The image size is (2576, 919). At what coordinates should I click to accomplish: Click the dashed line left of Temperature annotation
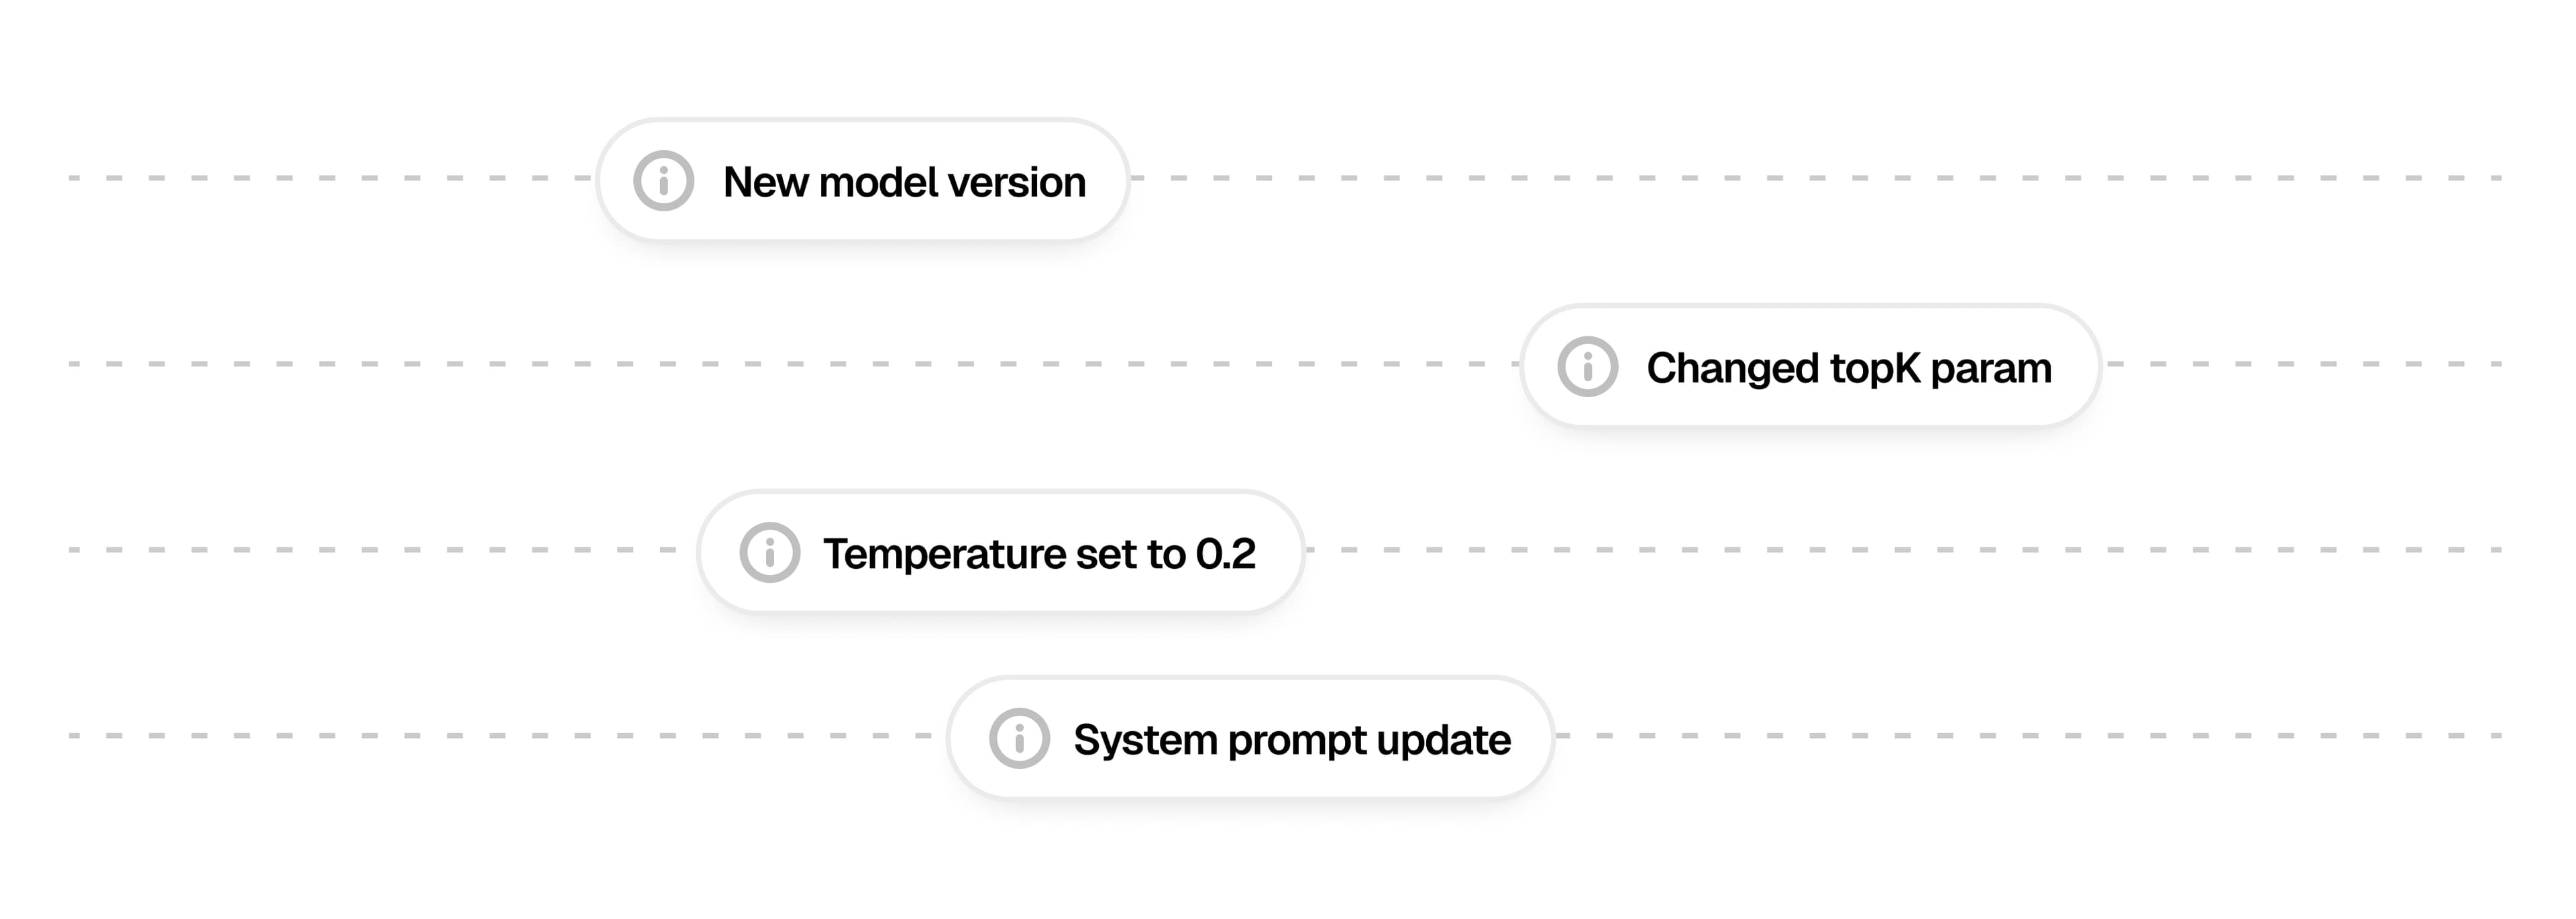[370, 550]
